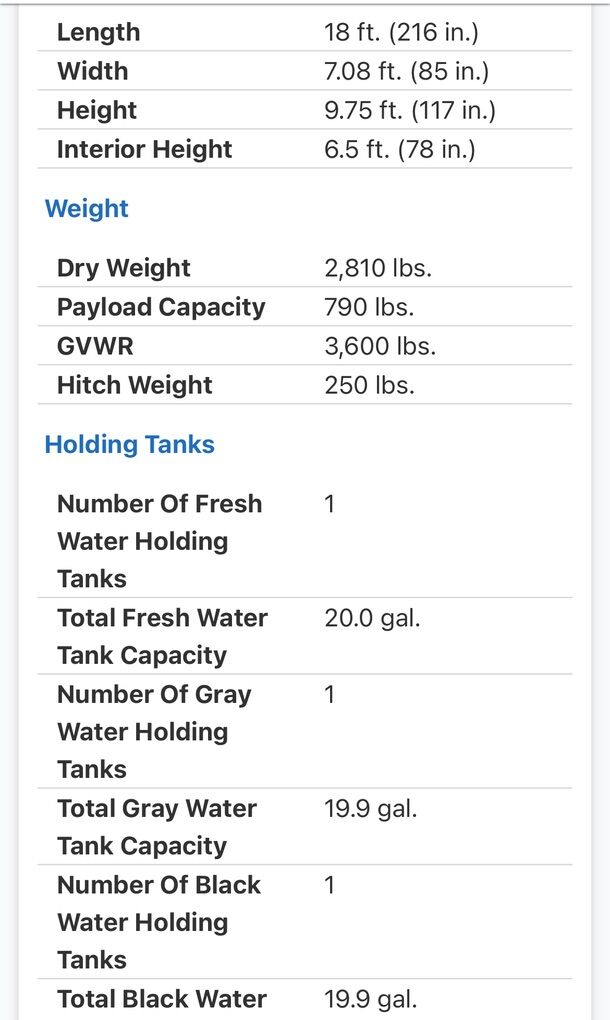Click the 18 ft. (216 in.) value

point(401,32)
